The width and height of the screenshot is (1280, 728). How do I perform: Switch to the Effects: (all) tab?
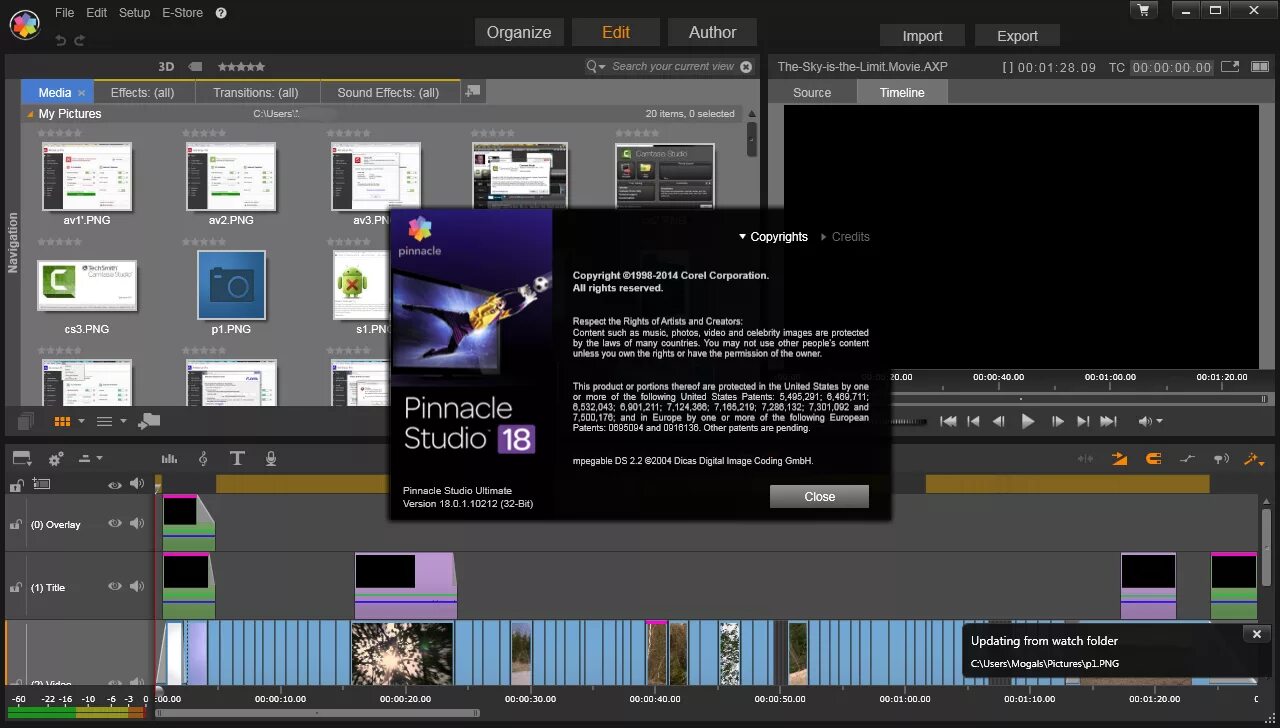[x=142, y=92]
